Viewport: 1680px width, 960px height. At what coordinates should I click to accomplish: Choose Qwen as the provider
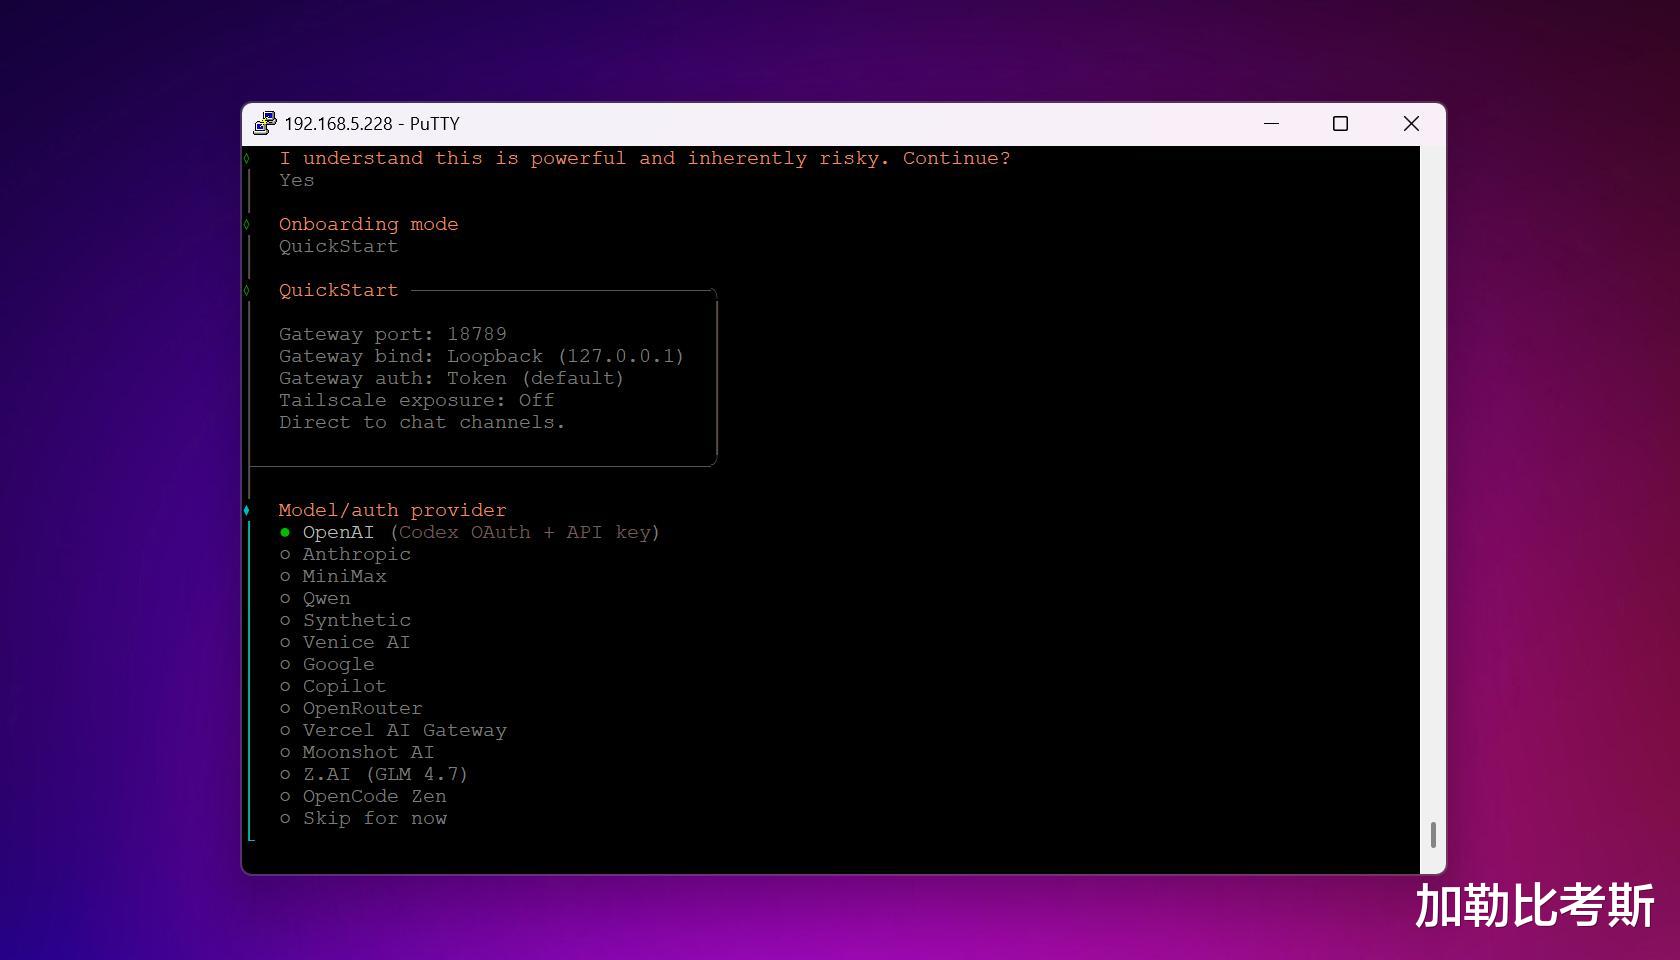coord(315,598)
